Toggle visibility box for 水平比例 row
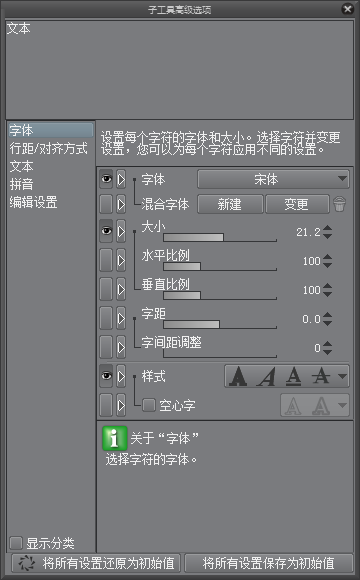 coord(106,260)
